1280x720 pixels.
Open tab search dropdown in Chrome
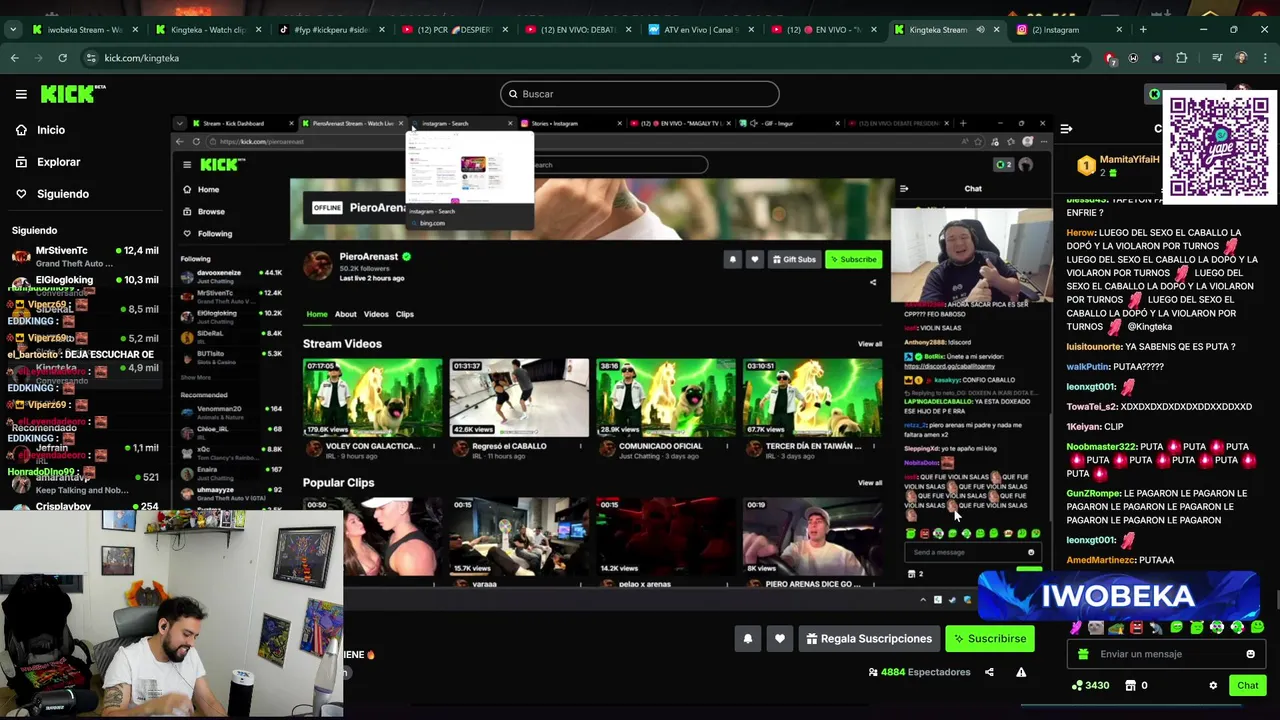tap(13, 30)
